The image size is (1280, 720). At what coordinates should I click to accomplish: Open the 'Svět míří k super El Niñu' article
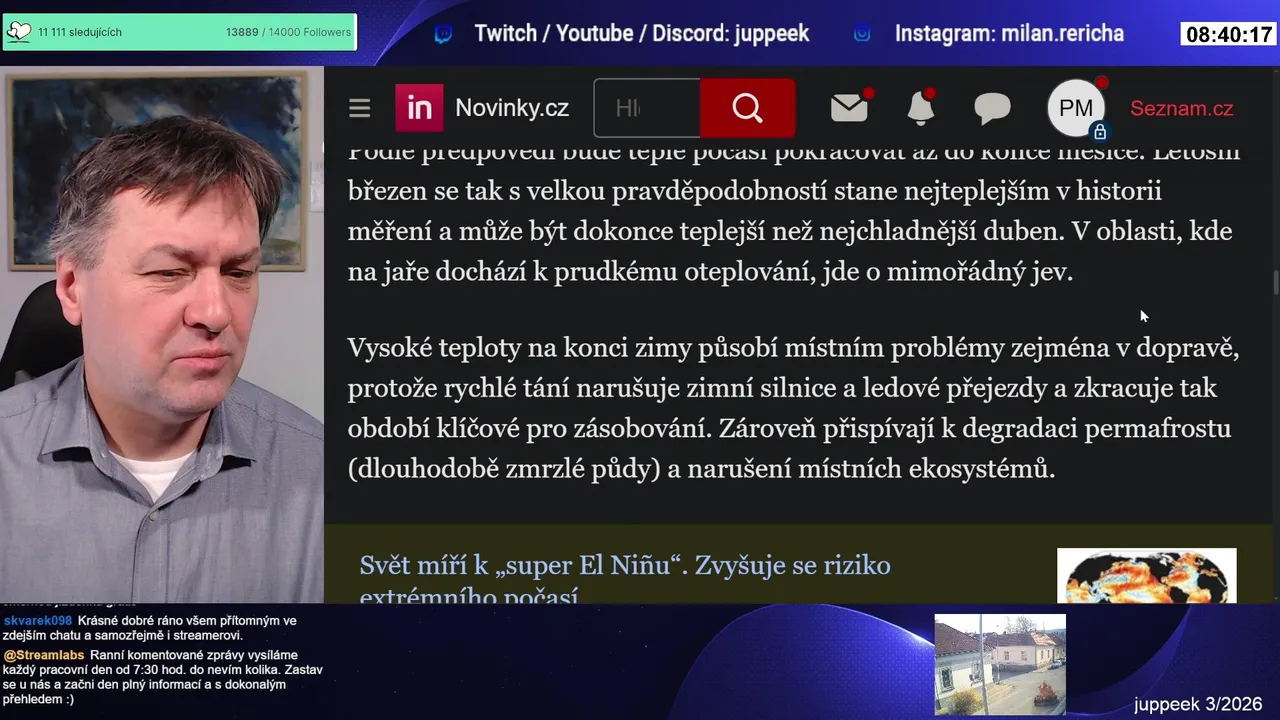click(x=625, y=580)
